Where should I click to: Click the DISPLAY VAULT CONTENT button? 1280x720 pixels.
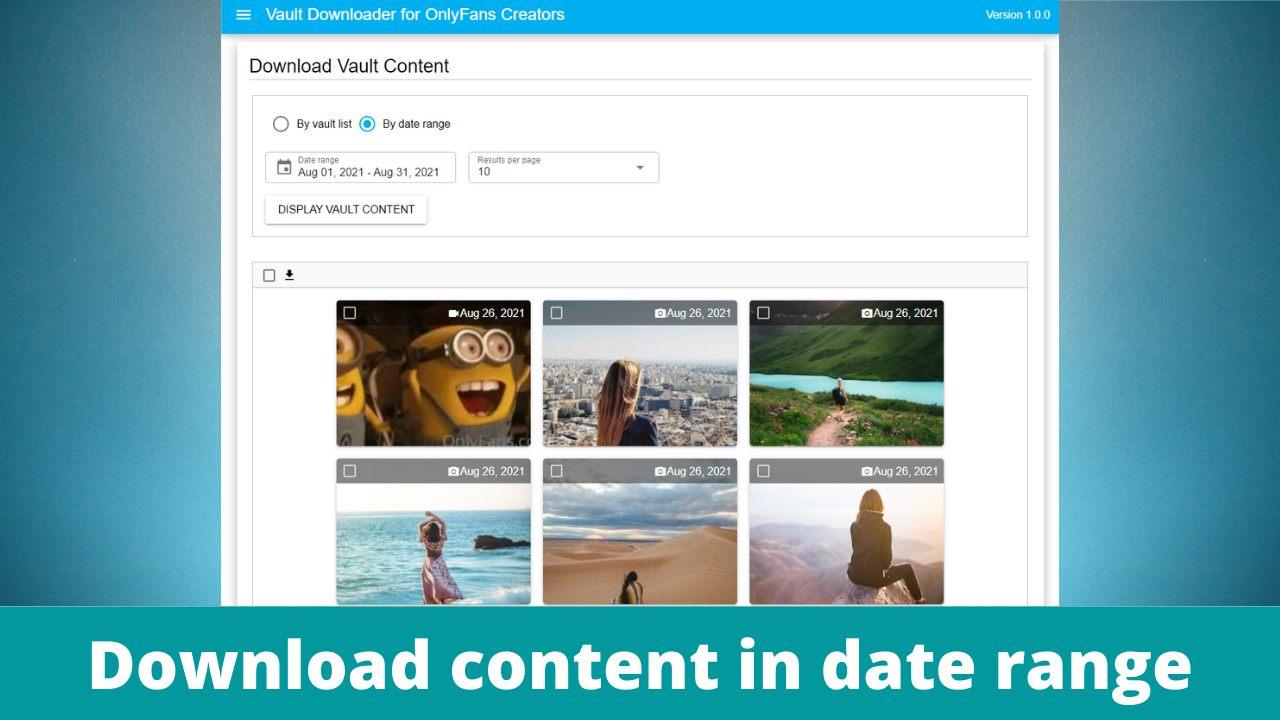[346, 209]
